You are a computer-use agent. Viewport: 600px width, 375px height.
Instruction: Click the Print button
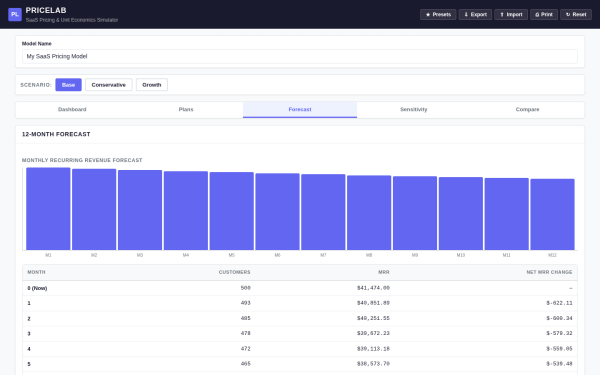(x=544, y=15)
